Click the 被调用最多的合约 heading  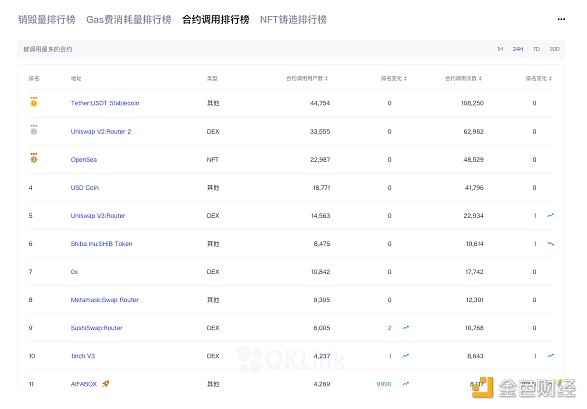point(48,49)
